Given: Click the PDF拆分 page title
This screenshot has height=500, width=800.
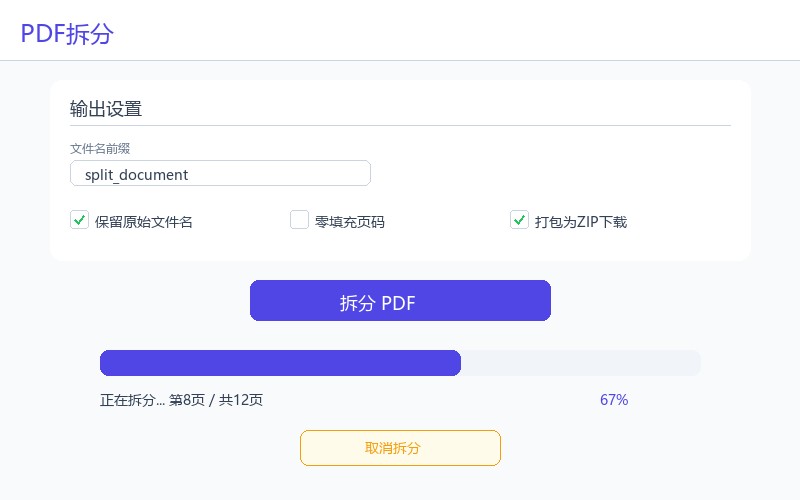Looking at the screenshot, I should coord(67,34).
